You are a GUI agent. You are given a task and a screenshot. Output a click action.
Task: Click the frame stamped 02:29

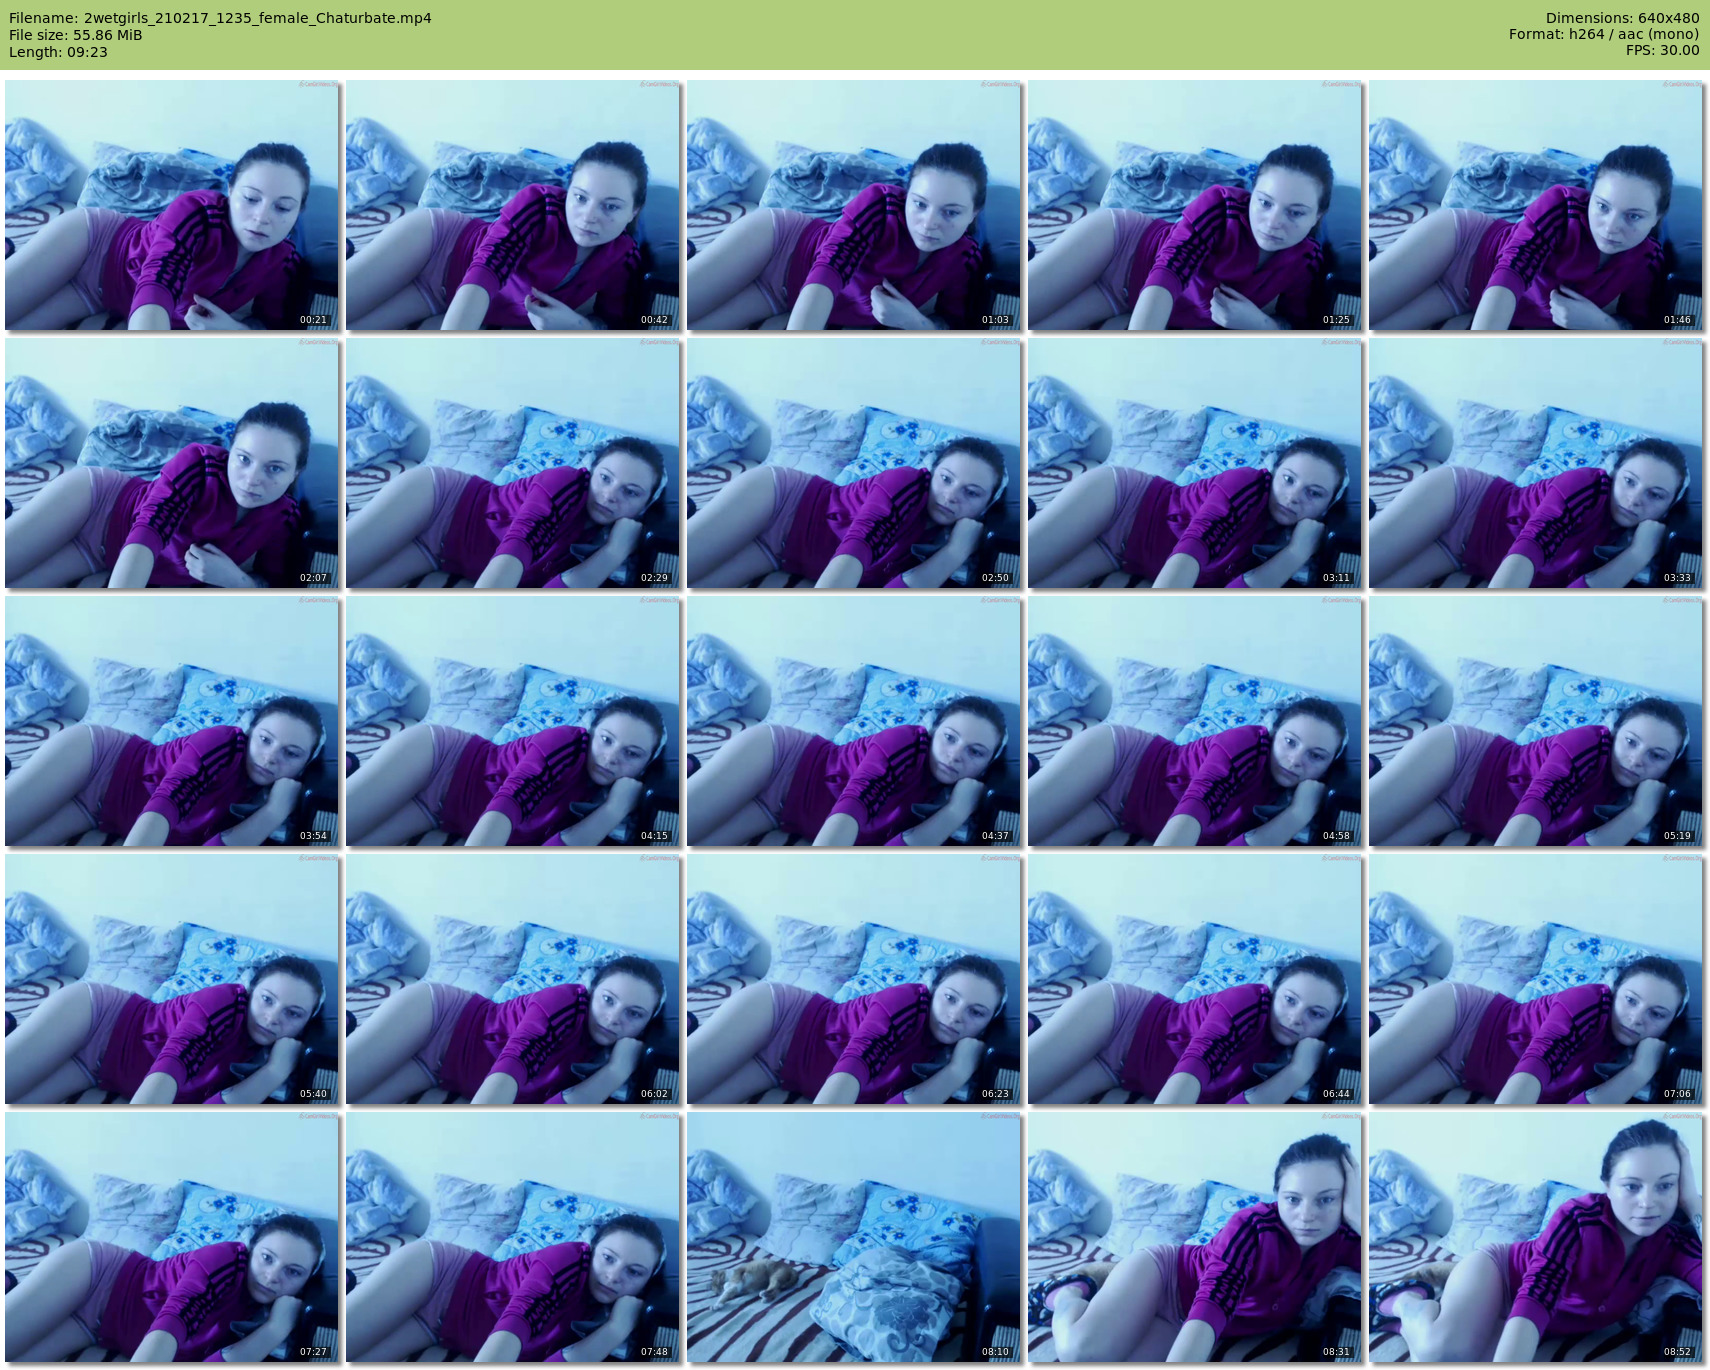pyautogui.click(x=513, y=463)
